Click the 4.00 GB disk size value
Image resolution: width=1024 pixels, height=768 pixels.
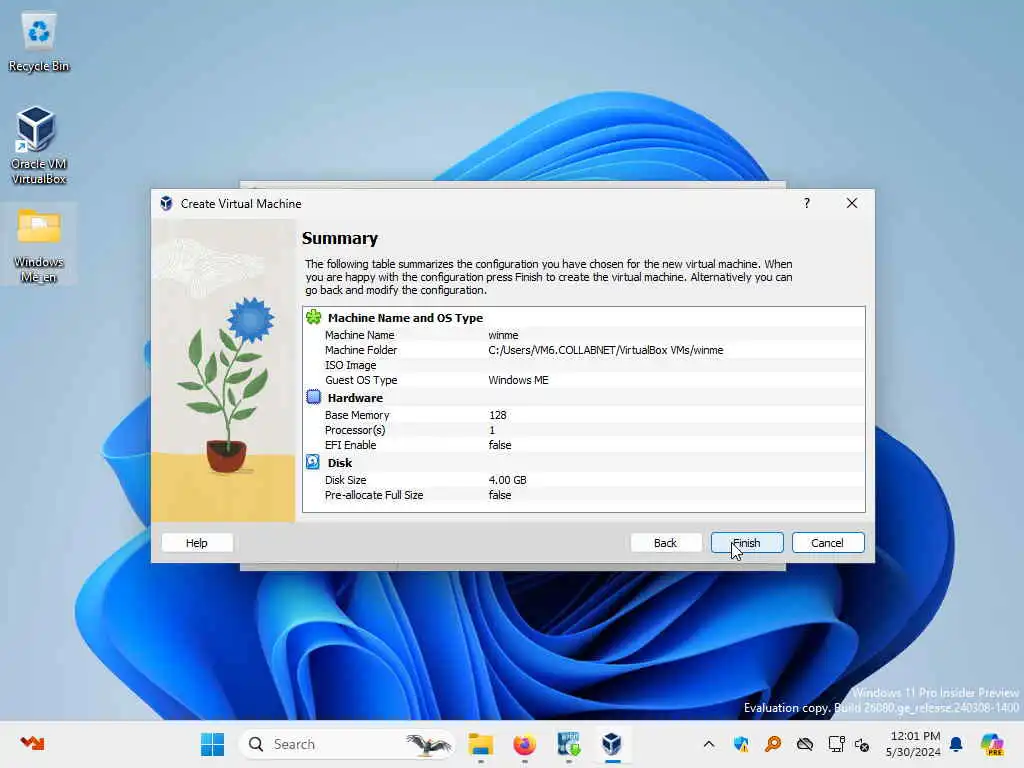(507, 480)
